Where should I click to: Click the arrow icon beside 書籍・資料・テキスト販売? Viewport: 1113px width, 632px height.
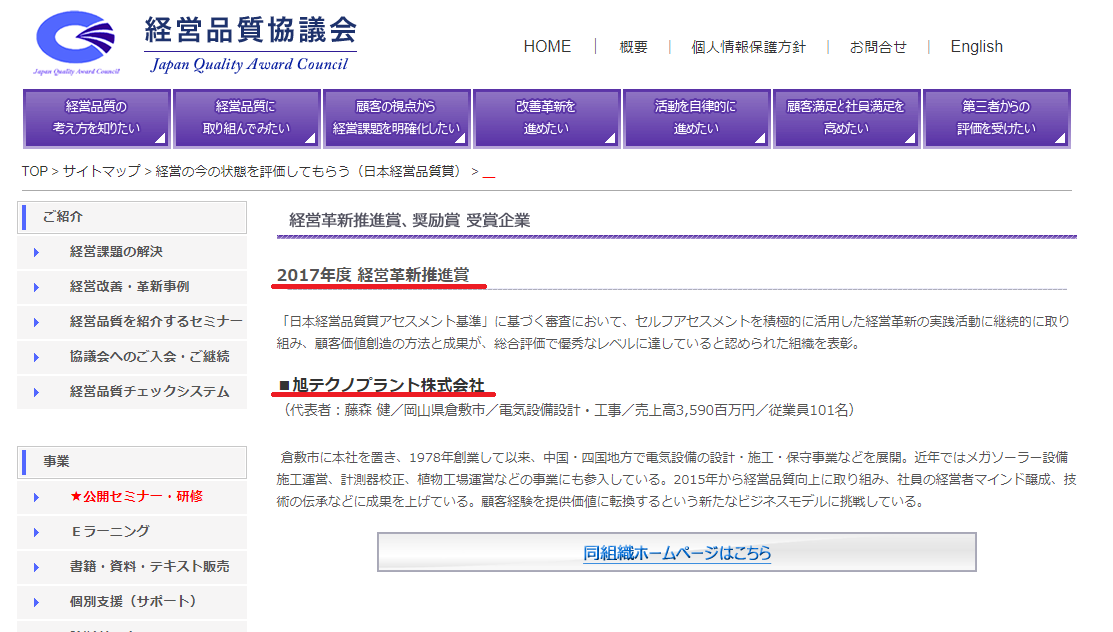(36, 567)
